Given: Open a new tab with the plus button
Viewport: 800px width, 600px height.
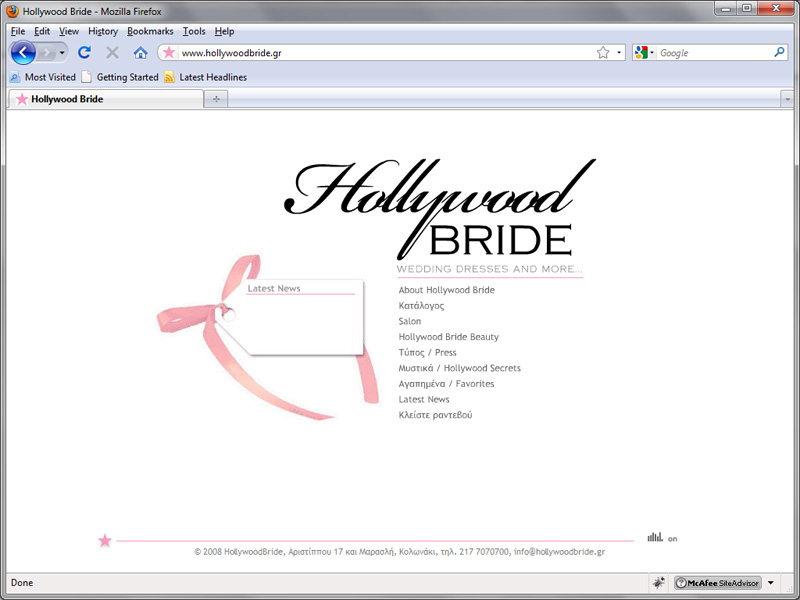Looking at the screenshot, I should 216,99.
